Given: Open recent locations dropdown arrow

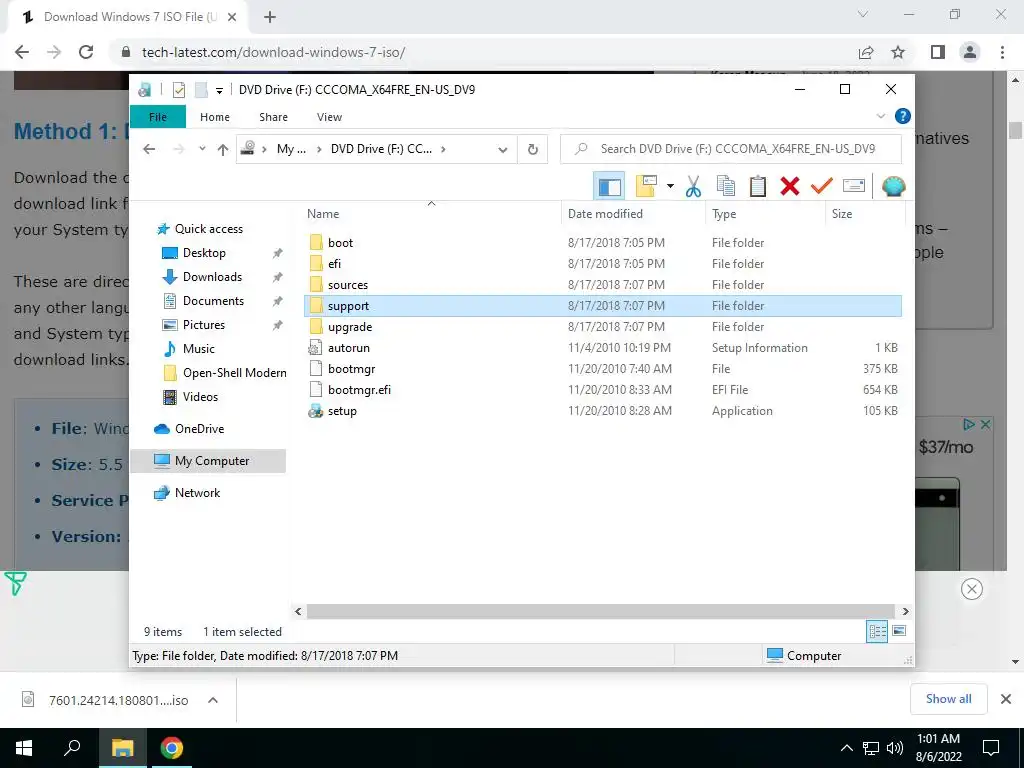Looking at the screenshot, I should pos(202,149).
